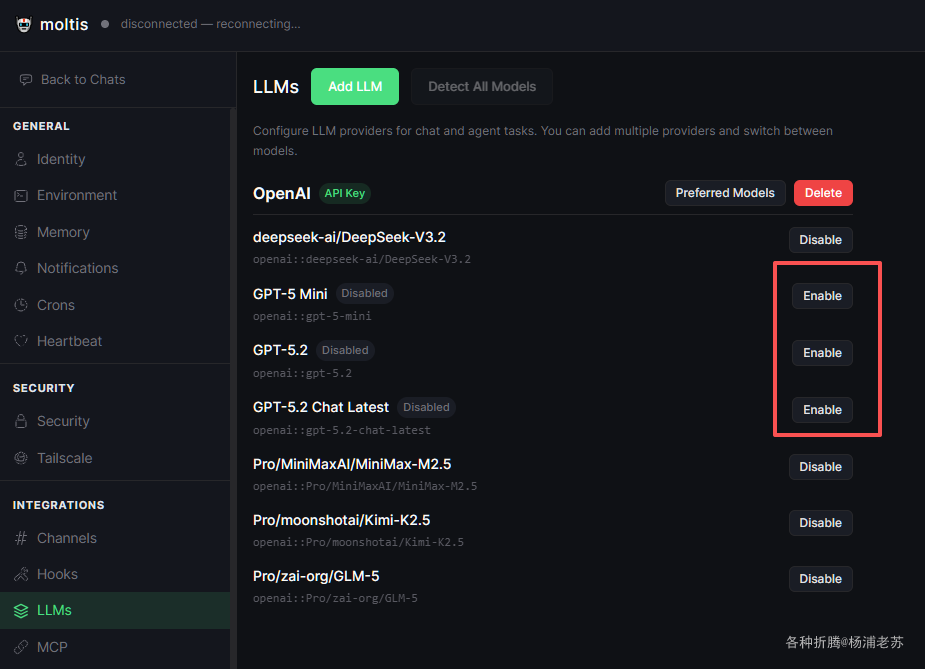Click the OpenAI provider heading

click(281, 194)
